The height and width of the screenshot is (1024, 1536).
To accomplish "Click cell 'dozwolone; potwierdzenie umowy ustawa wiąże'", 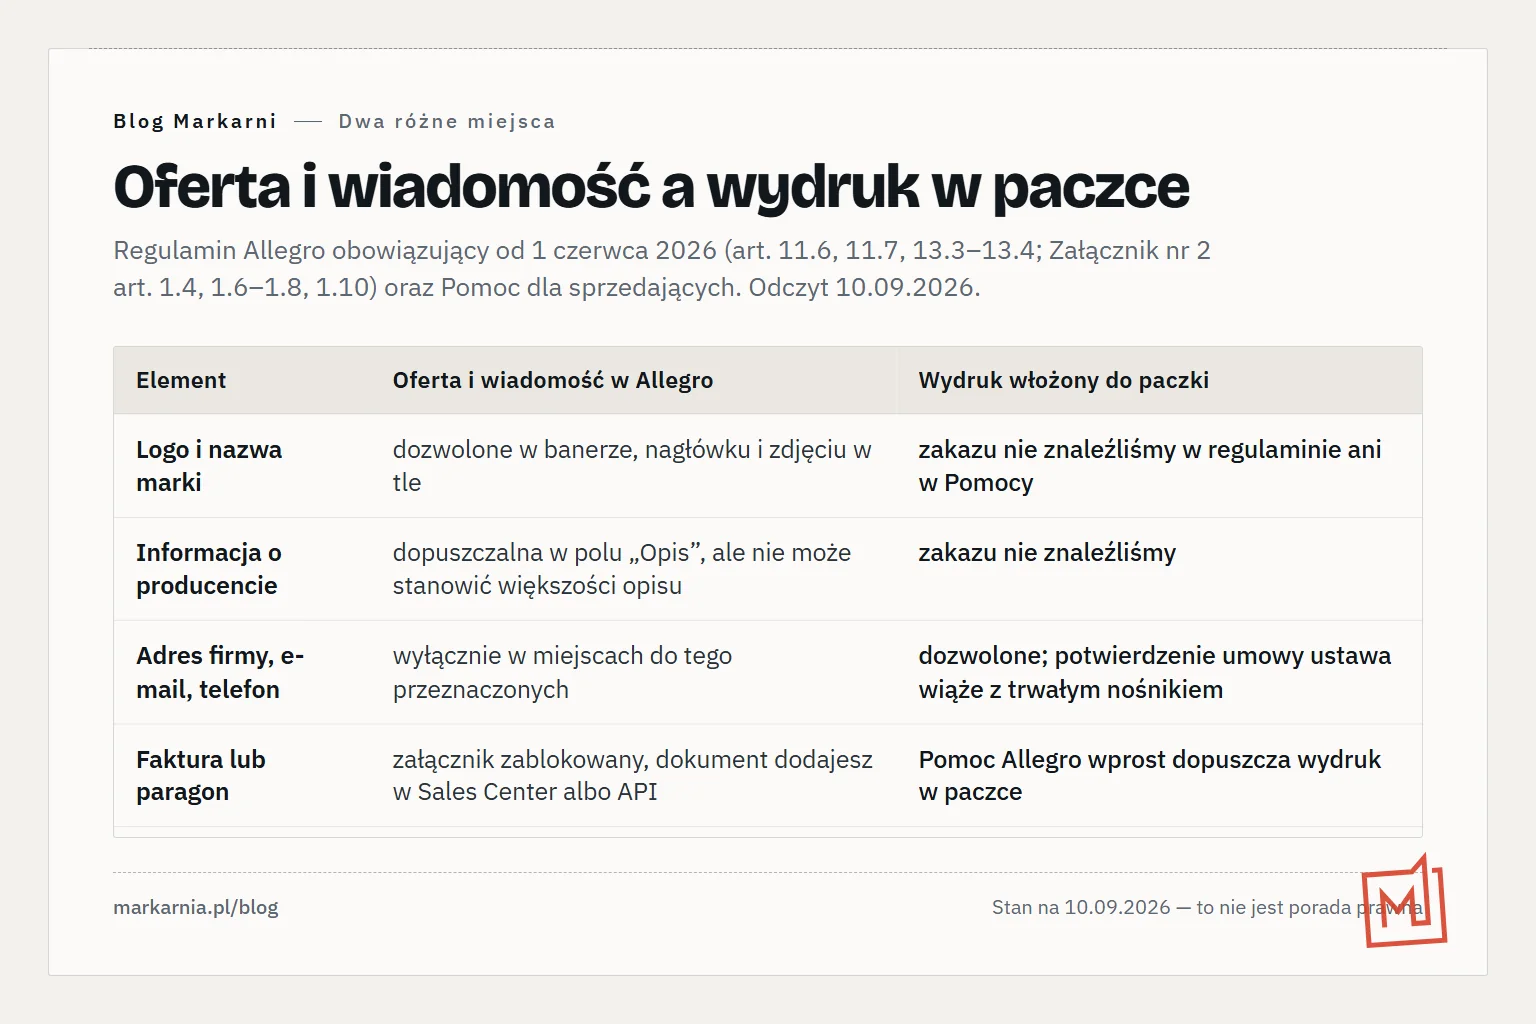I will click(1155, 672).
